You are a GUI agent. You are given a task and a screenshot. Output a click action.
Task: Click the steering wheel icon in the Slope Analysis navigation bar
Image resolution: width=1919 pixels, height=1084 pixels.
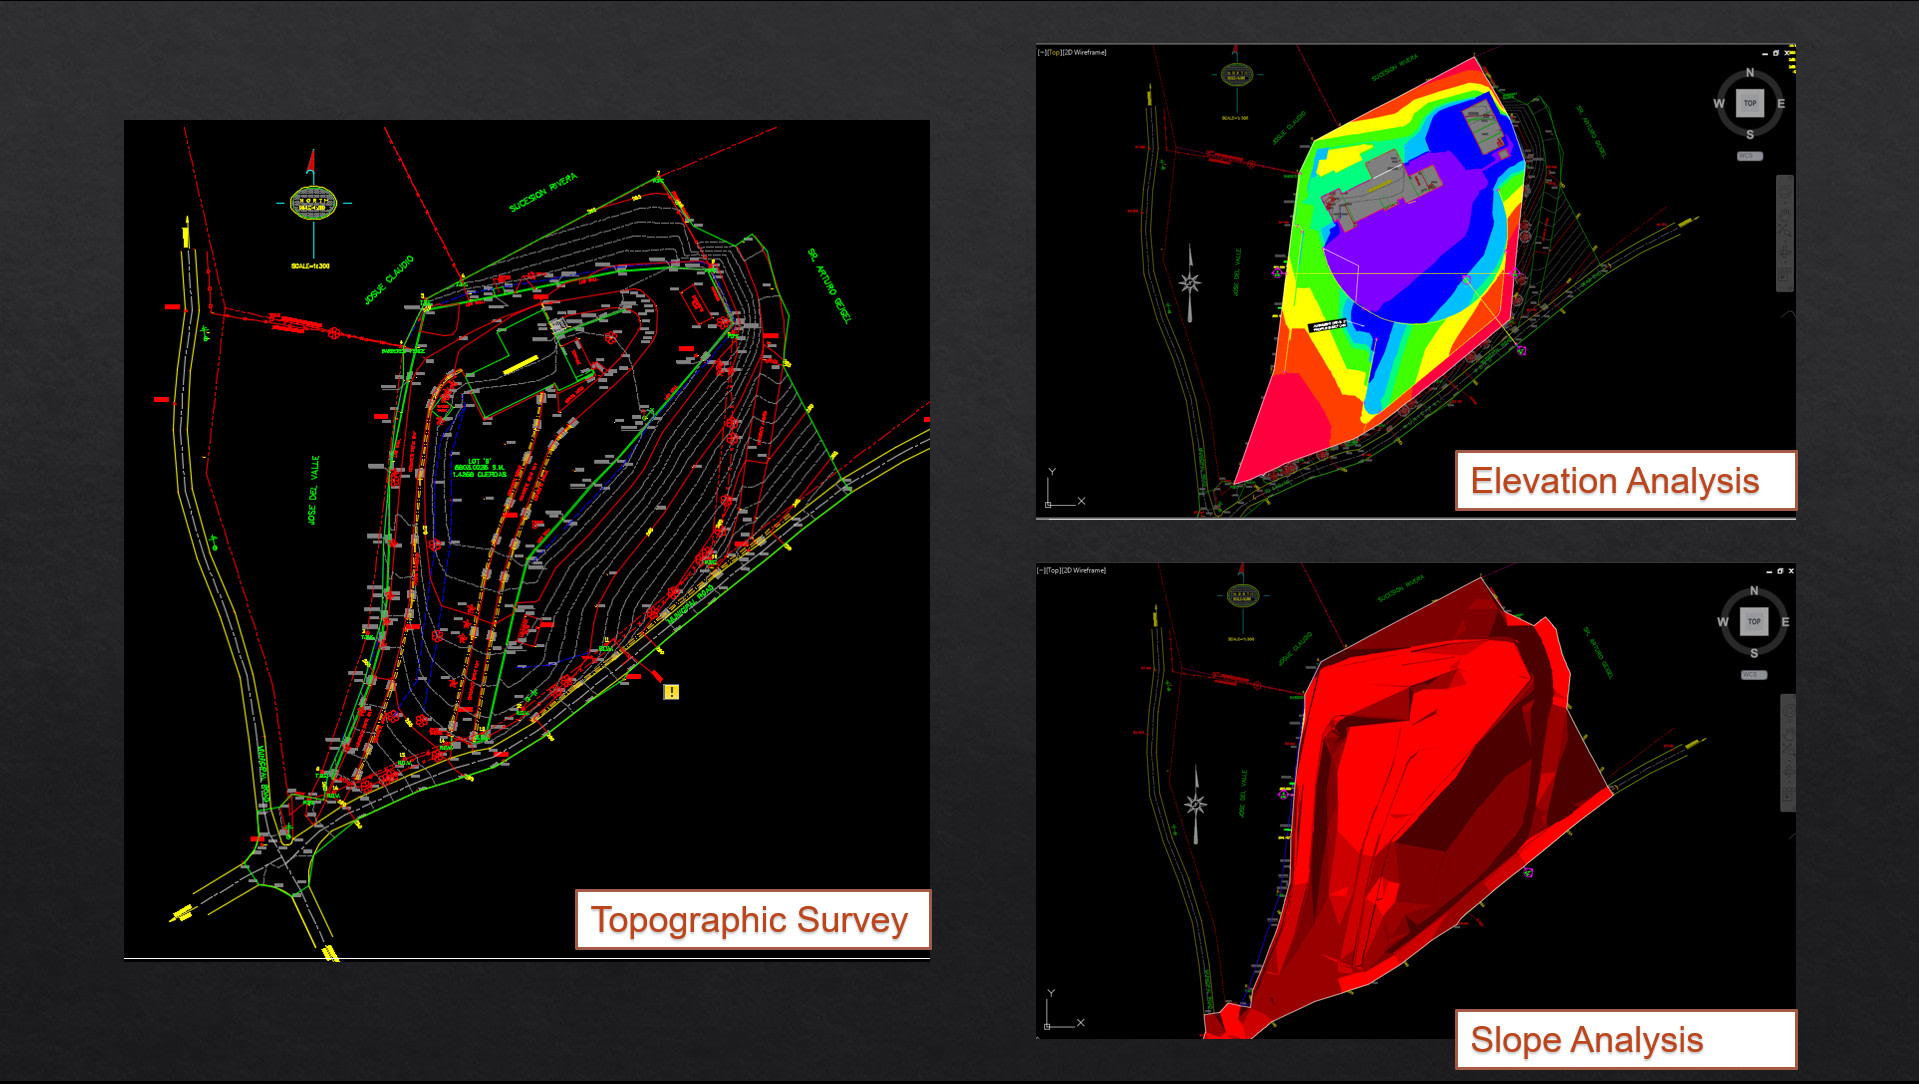click(x=1789, y=709)
